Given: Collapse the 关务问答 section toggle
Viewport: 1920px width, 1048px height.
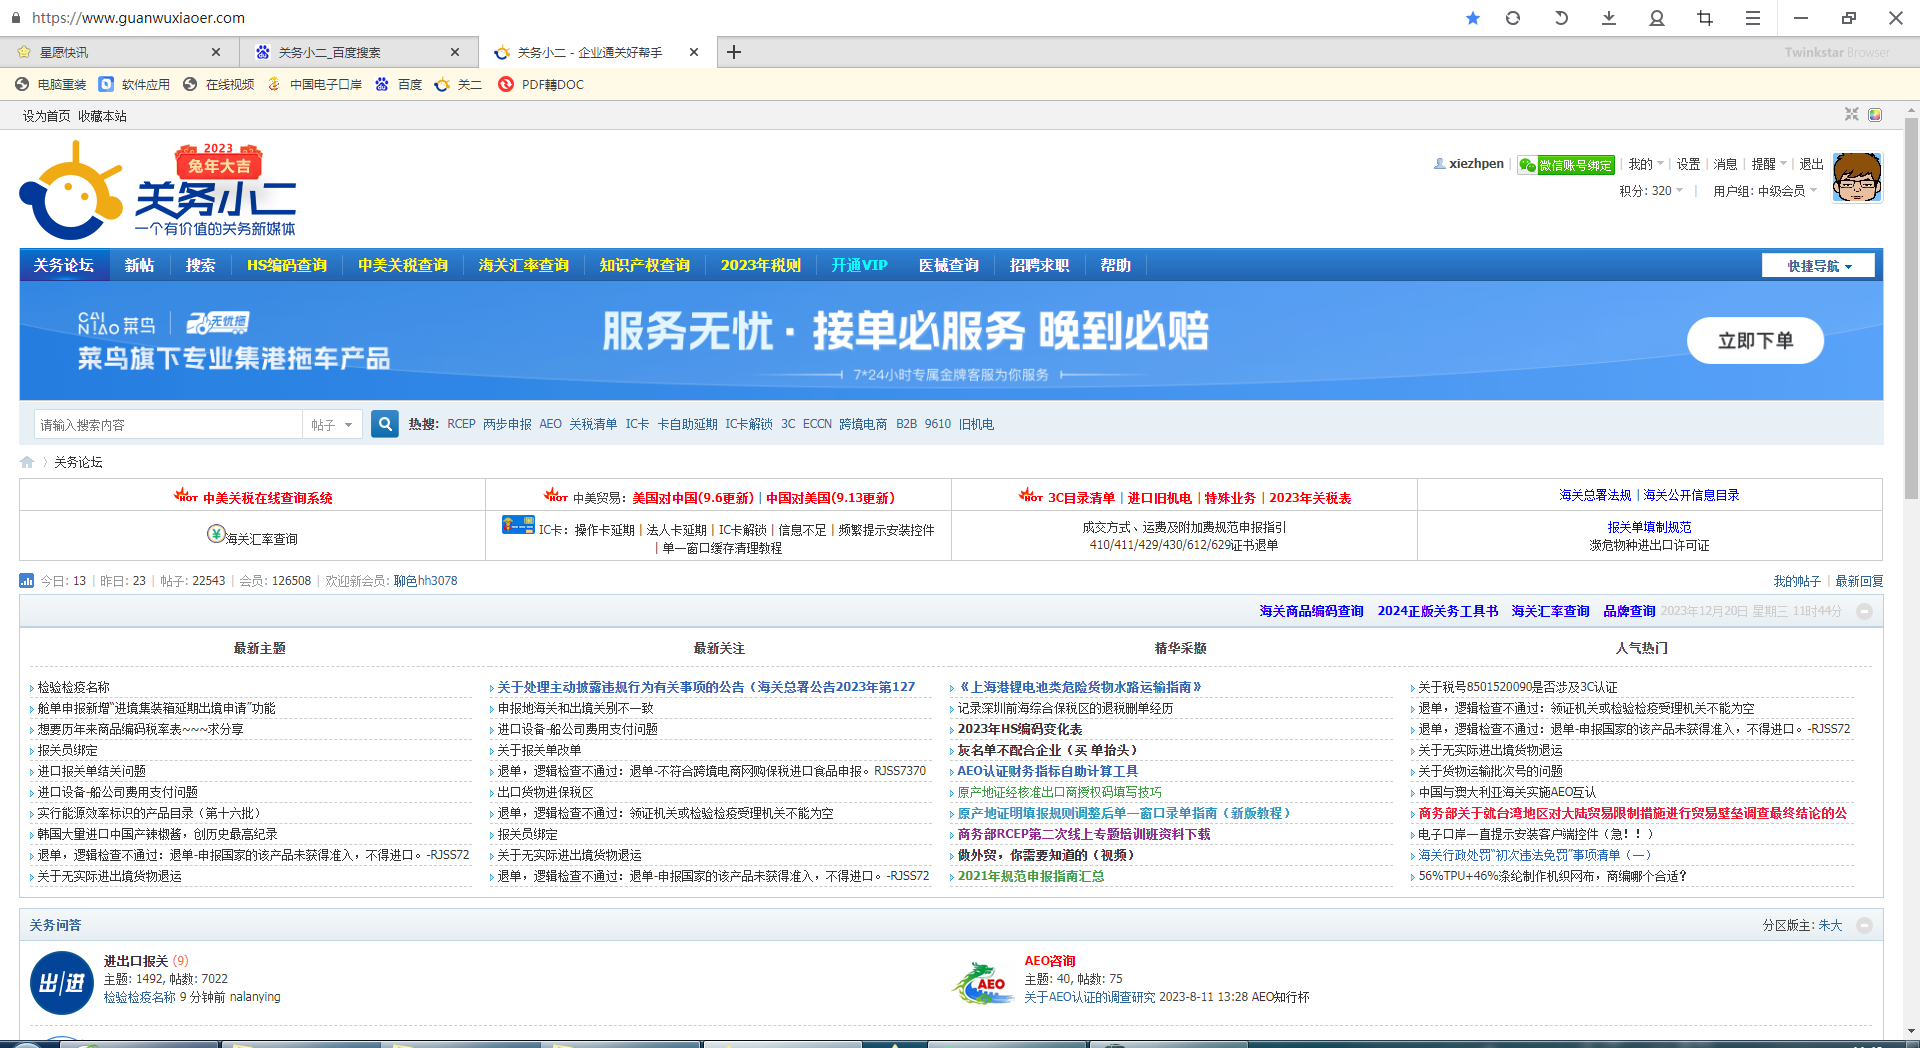Looking at the screenshot, I should 1864,925.
